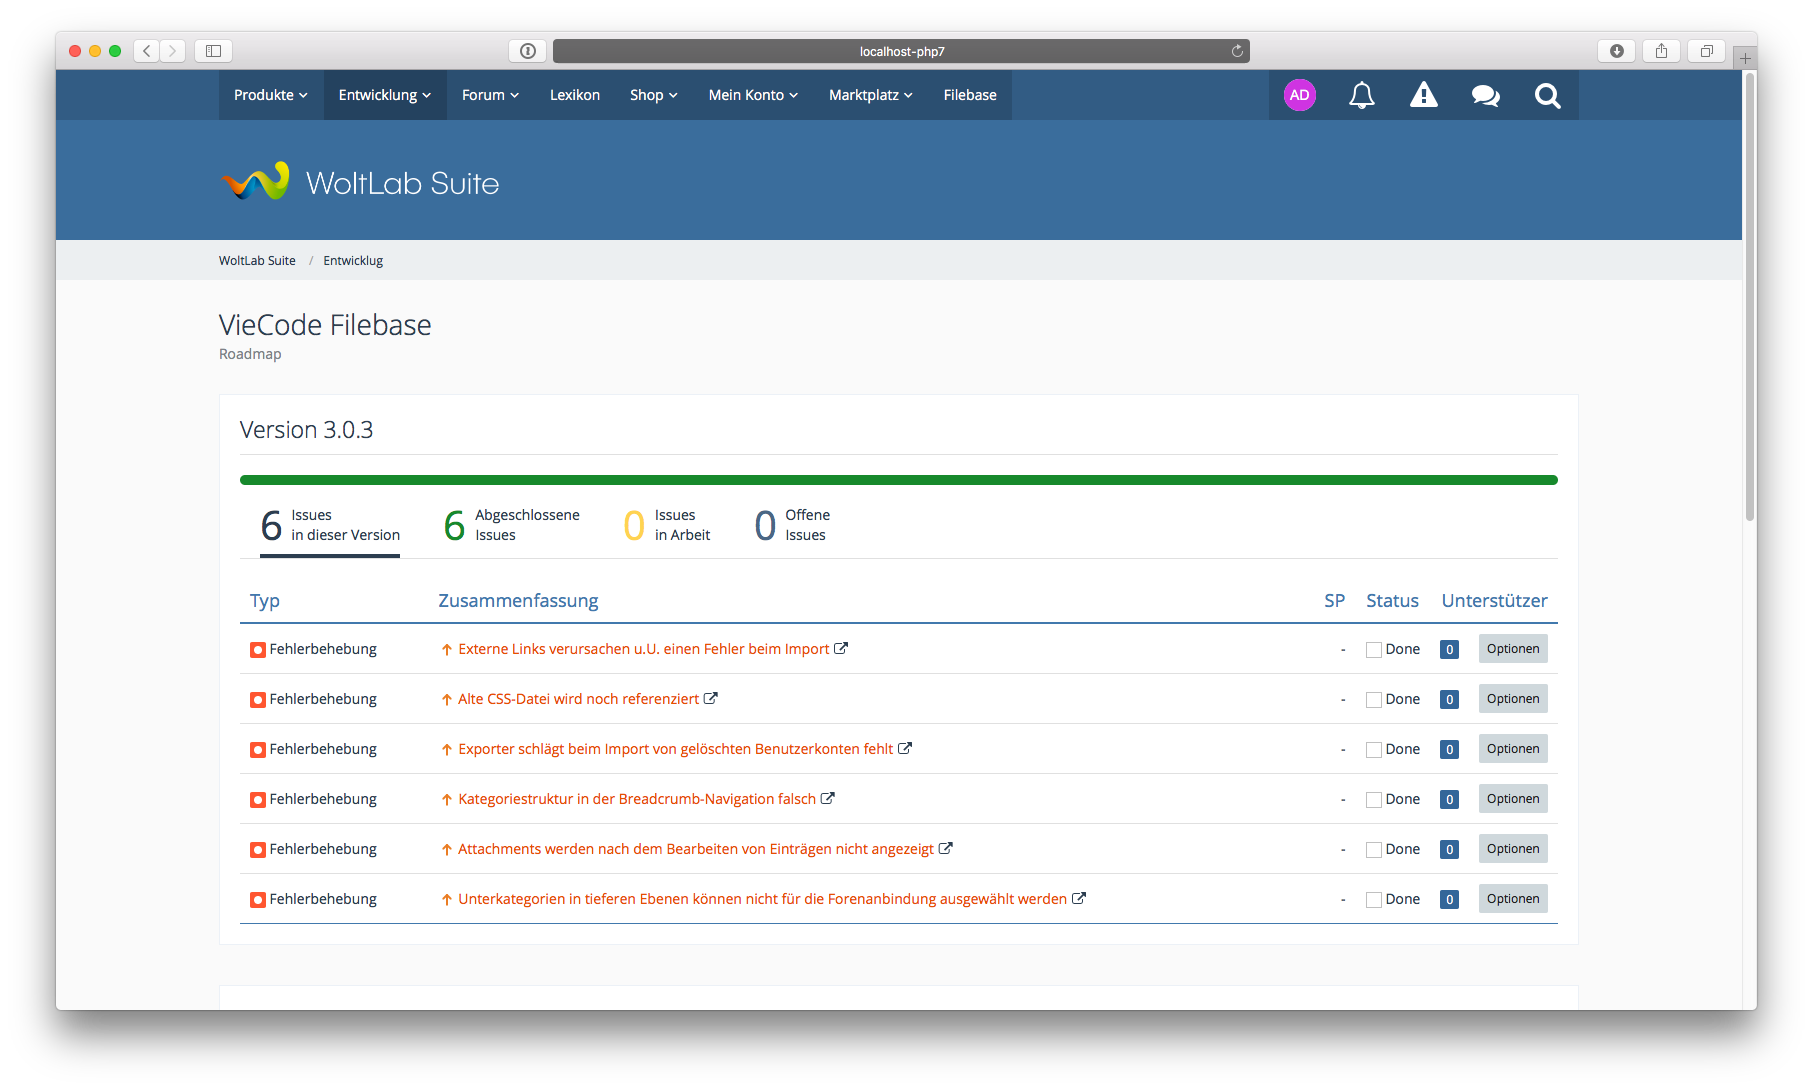Tick Done checkbox for 'Externe Links' issue

pos(1374,650)
